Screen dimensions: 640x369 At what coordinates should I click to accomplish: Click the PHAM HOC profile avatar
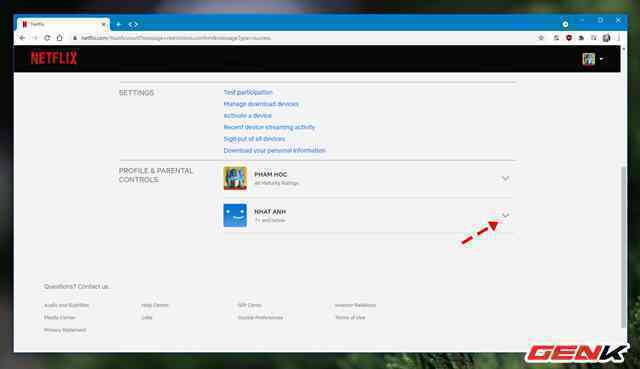pos(235,178)
